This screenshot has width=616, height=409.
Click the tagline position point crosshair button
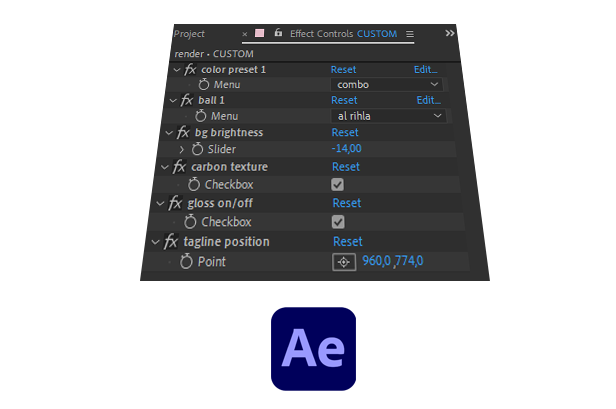[x=343, y=261]
